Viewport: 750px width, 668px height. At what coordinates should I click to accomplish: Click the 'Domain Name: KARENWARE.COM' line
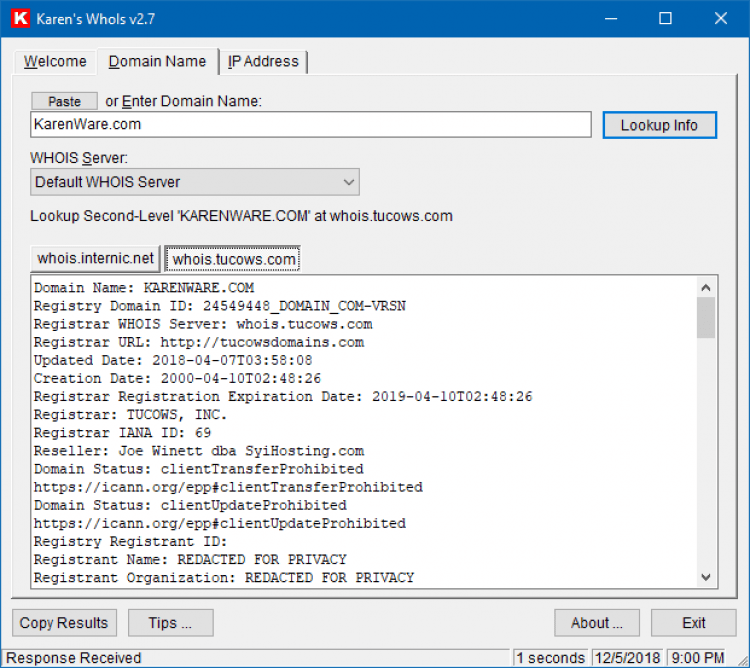144,288
